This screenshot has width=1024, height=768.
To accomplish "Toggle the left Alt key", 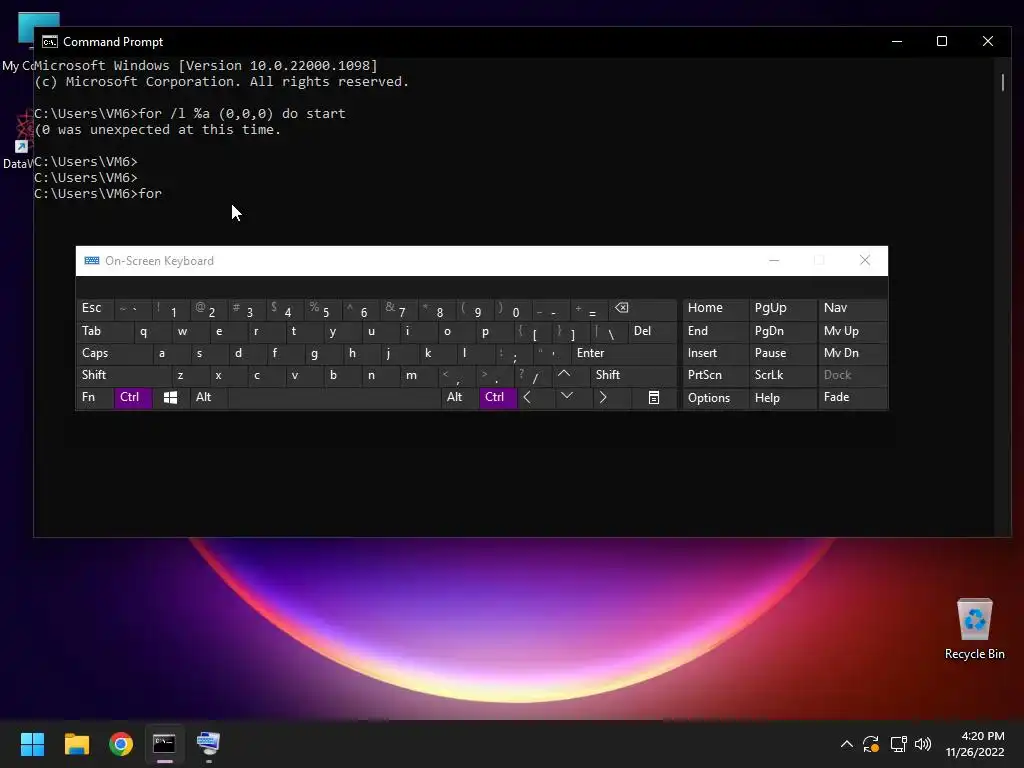I will tap(208, 397).
